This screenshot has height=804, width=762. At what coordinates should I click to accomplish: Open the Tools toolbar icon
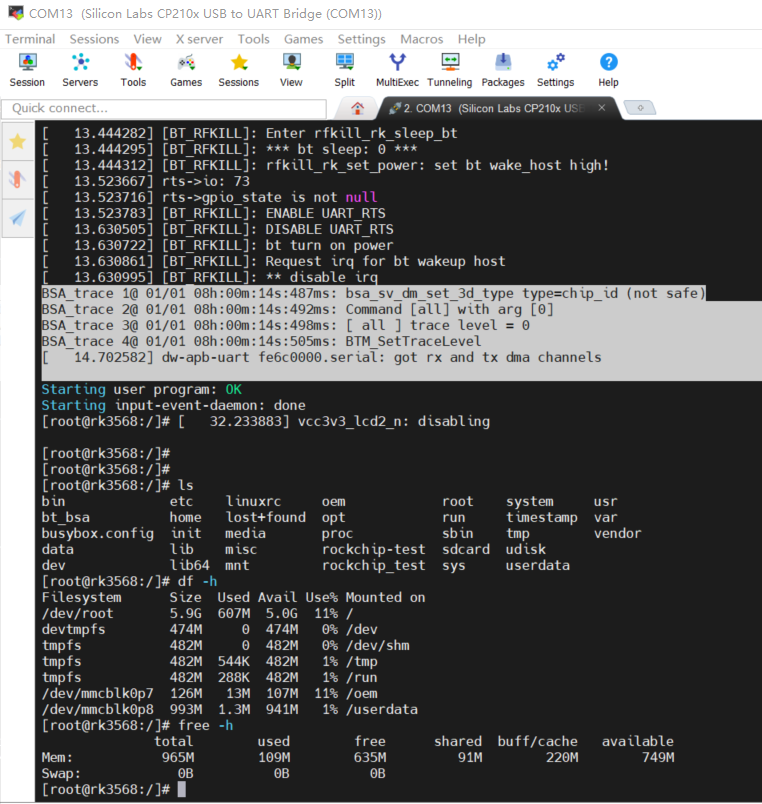coord(133,70)
